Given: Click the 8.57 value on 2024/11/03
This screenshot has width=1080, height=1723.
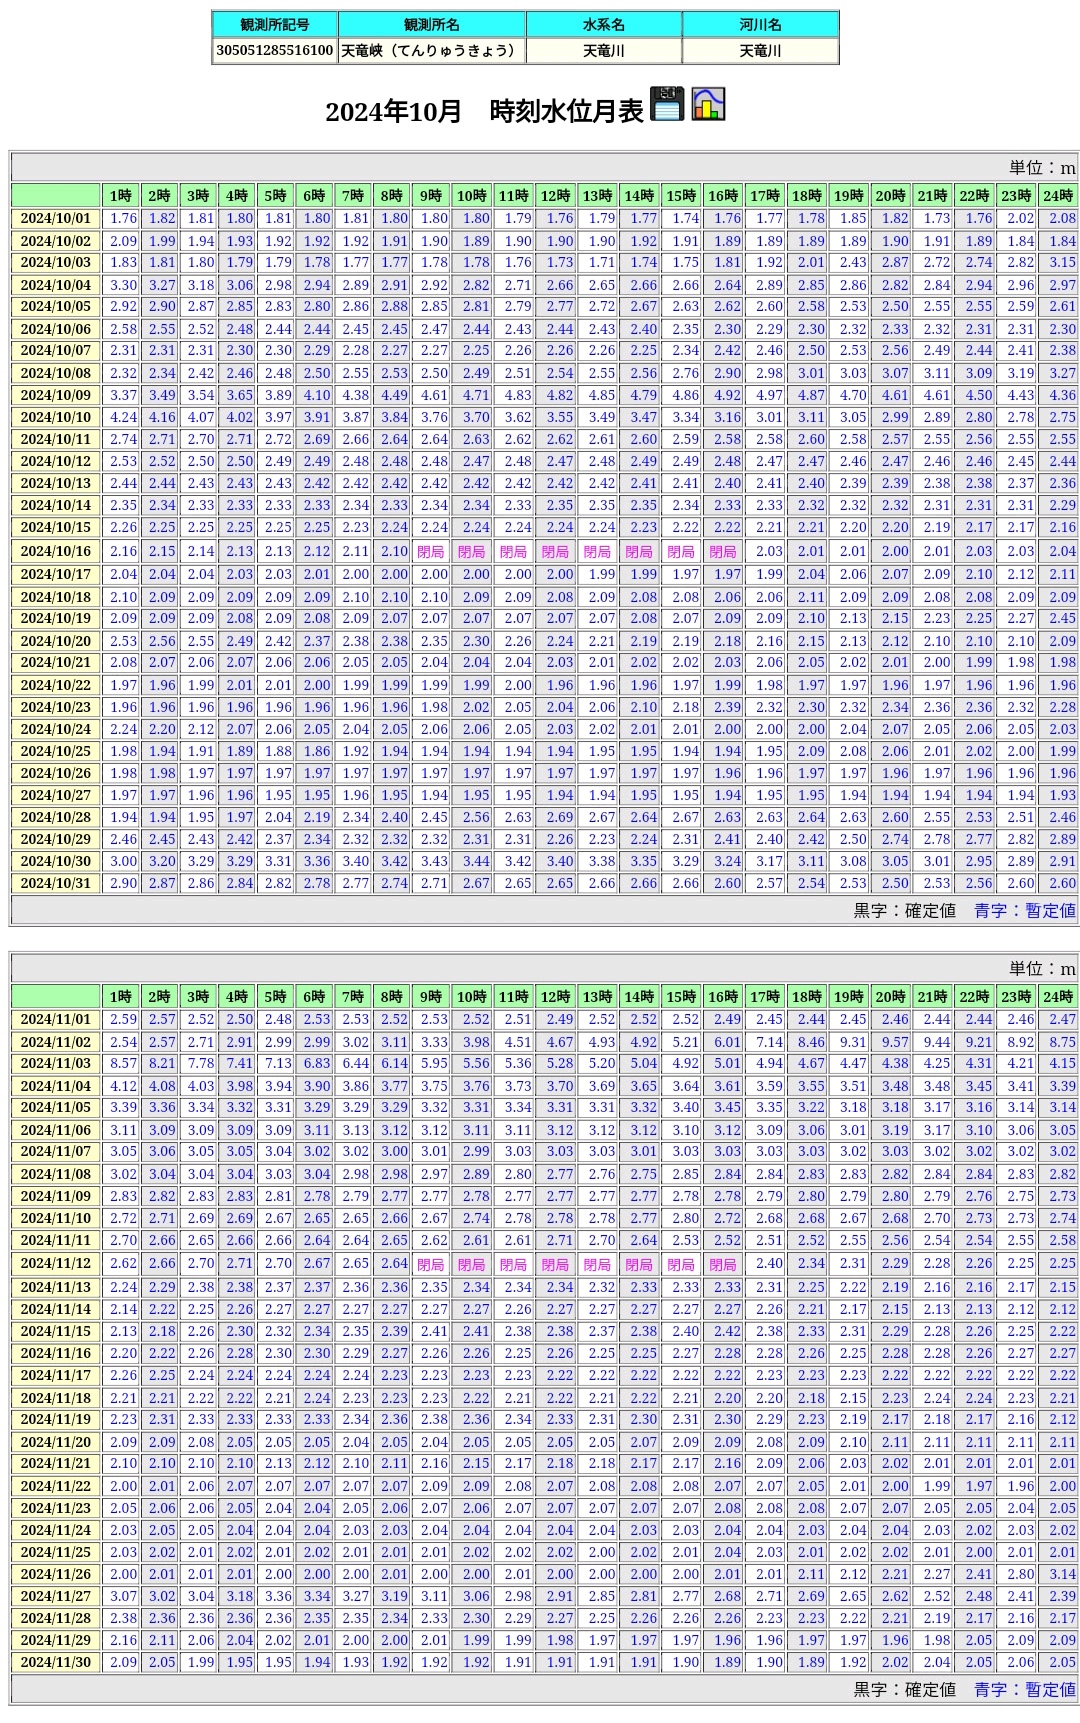Looking at the screenshot, I should point(123,1064).
